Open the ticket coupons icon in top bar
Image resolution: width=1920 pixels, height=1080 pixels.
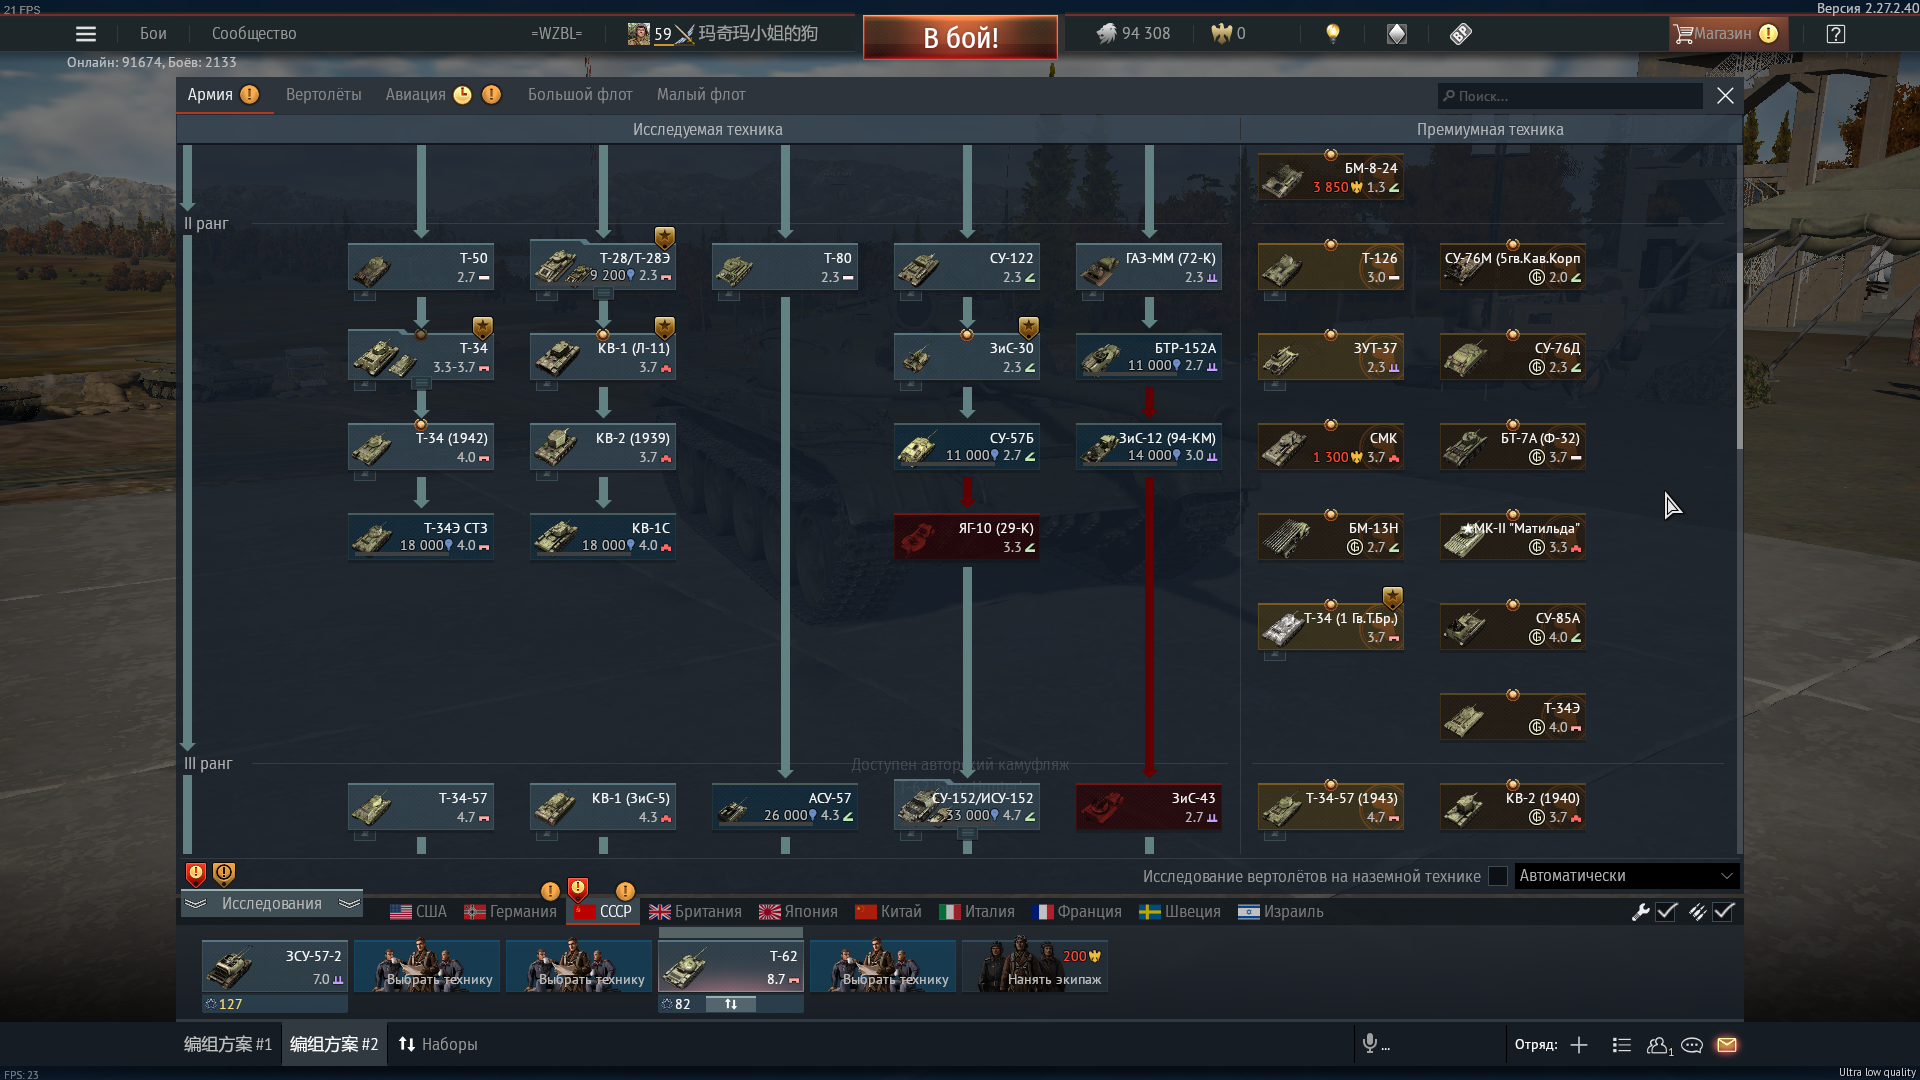[x=1461, y=34]
